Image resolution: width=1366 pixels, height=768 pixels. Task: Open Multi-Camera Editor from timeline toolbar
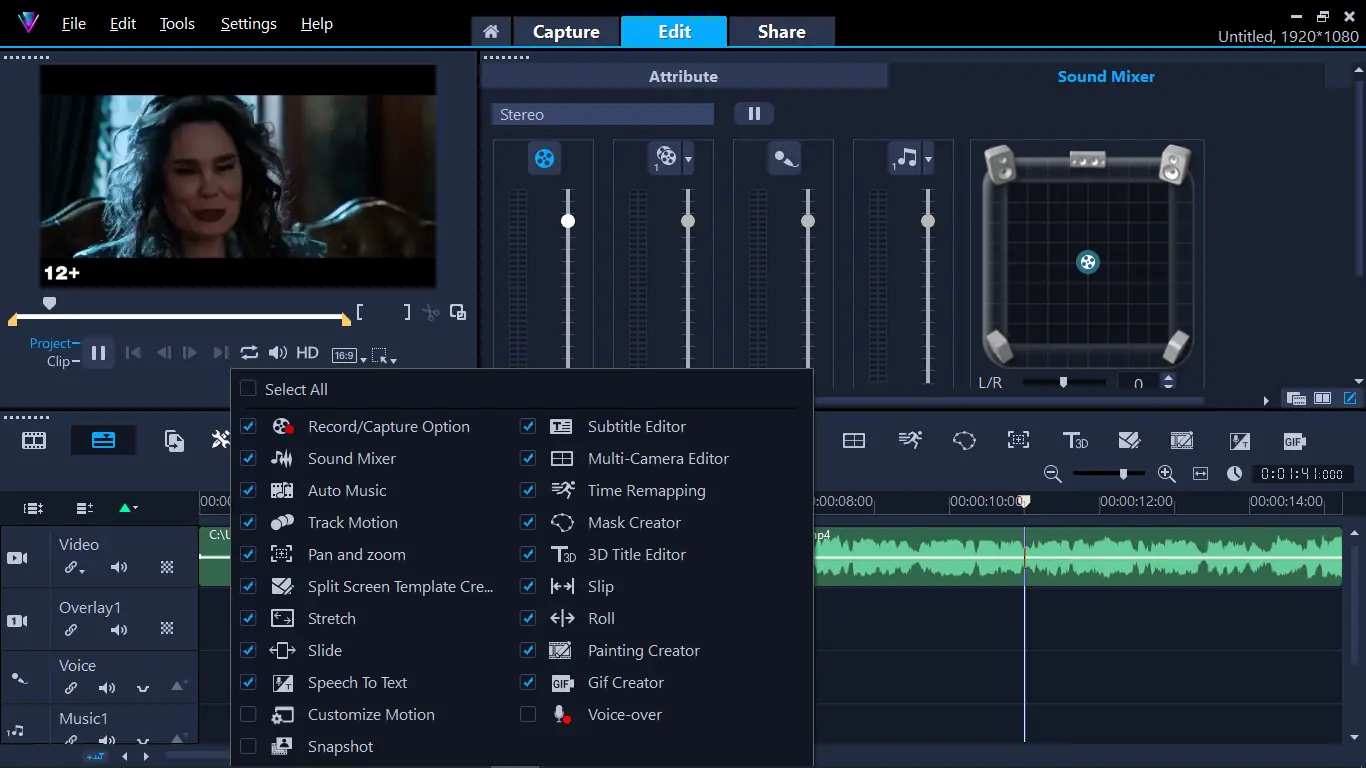click(x=854, y=440)
